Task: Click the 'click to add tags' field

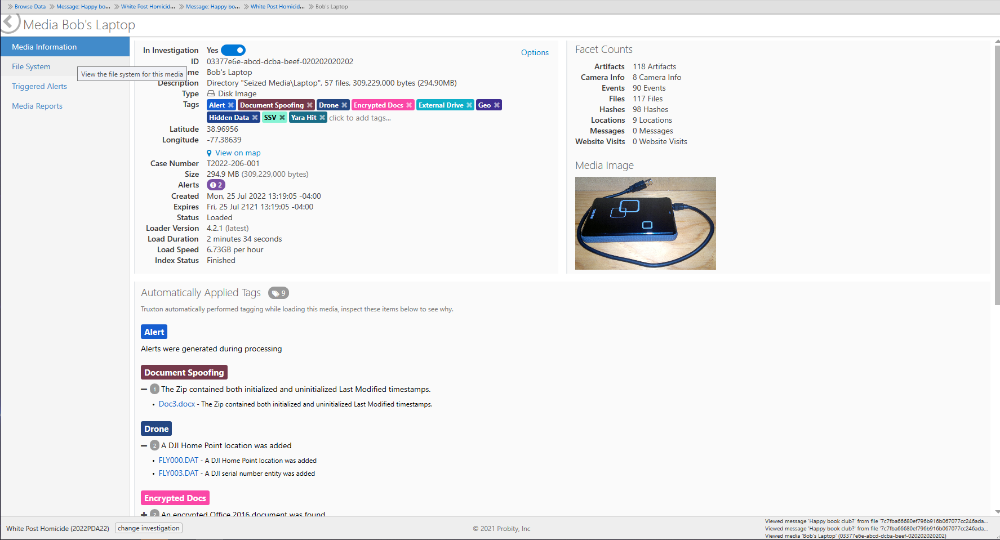Action: [x=360, y=118]
